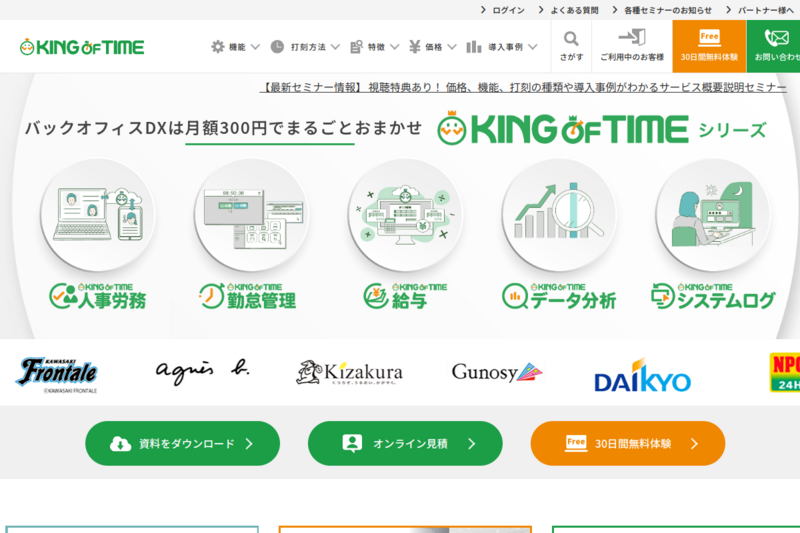Click the 30日間無料体験 header tile text
Image resolution: width=800 pixels, height=533 pixels.
(x=709, y=57)
